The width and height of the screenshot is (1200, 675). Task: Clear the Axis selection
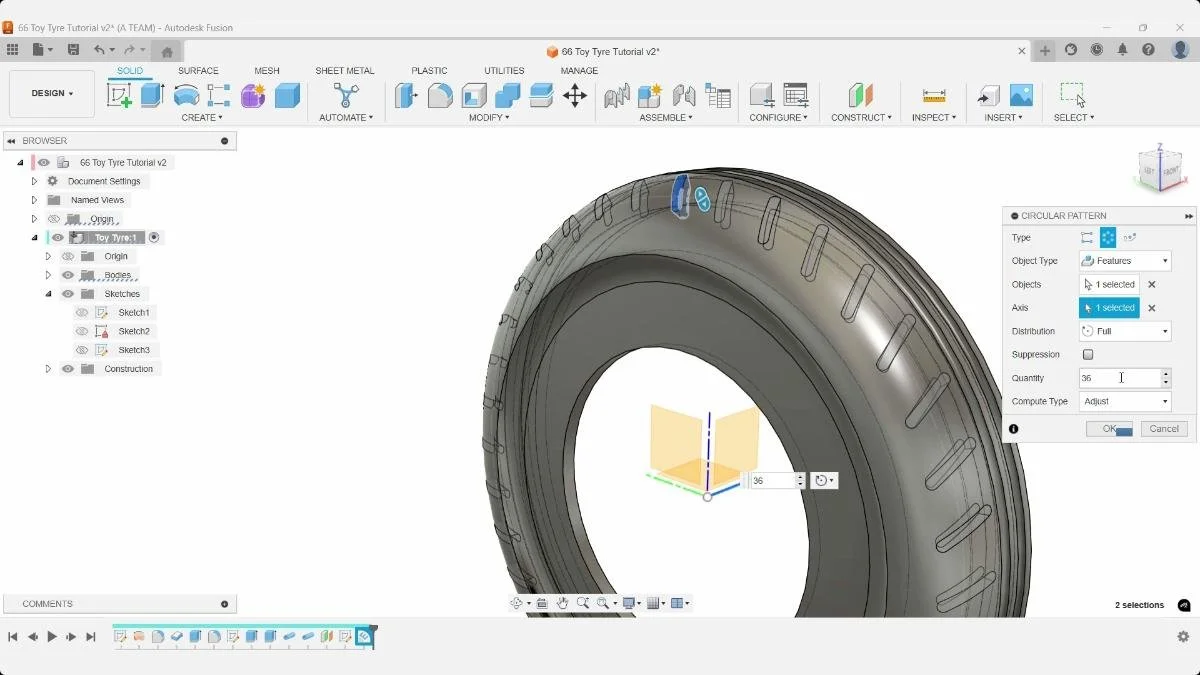1152,308
